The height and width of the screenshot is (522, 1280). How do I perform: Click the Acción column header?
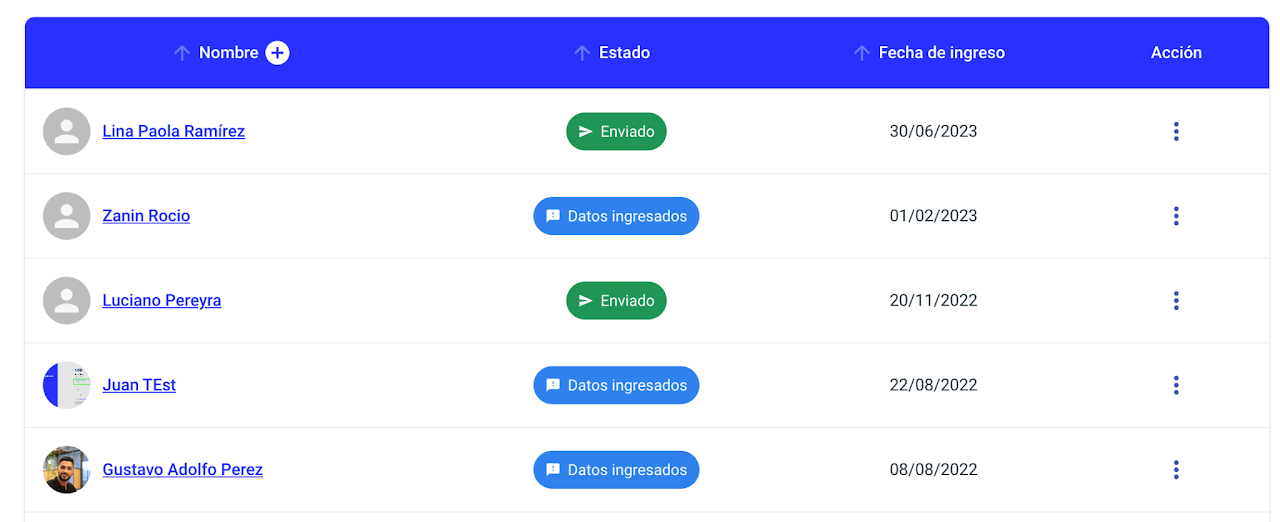click(x=1176, y=53)
